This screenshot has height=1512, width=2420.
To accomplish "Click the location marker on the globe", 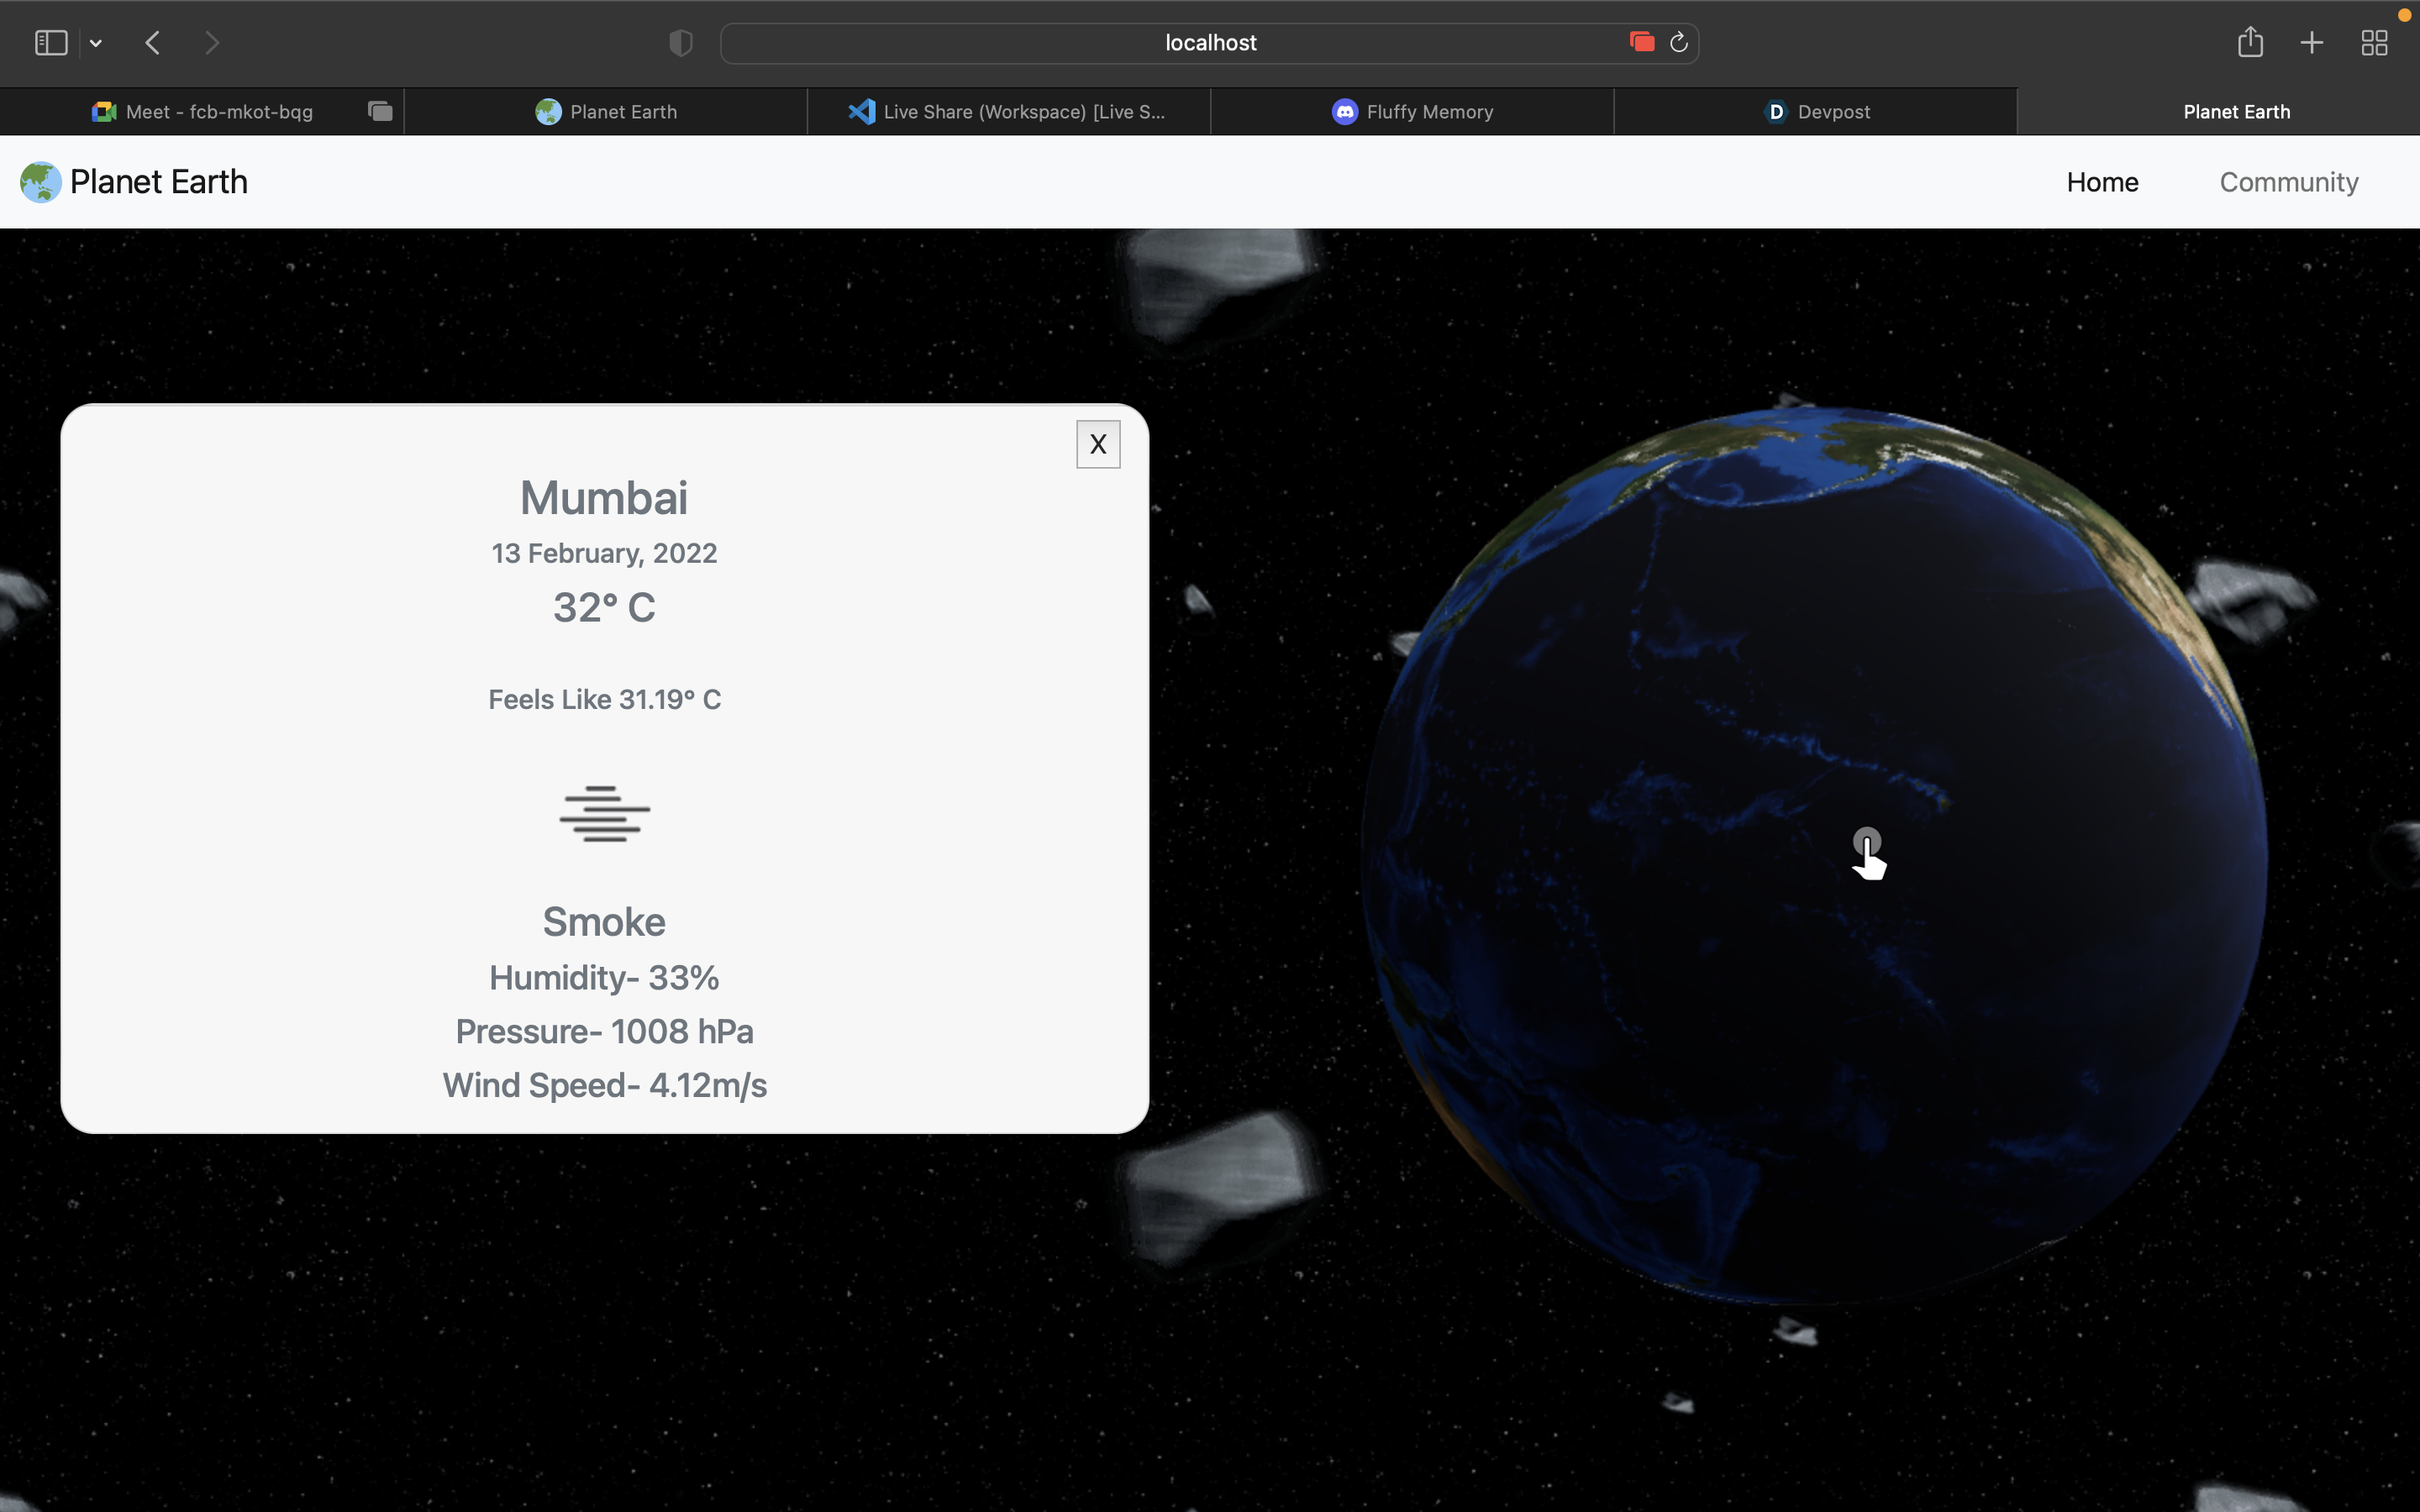I will 1866,841.
